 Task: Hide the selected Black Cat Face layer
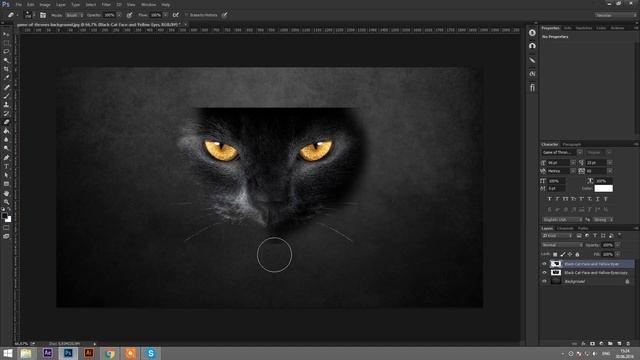(x=544, y=264)
